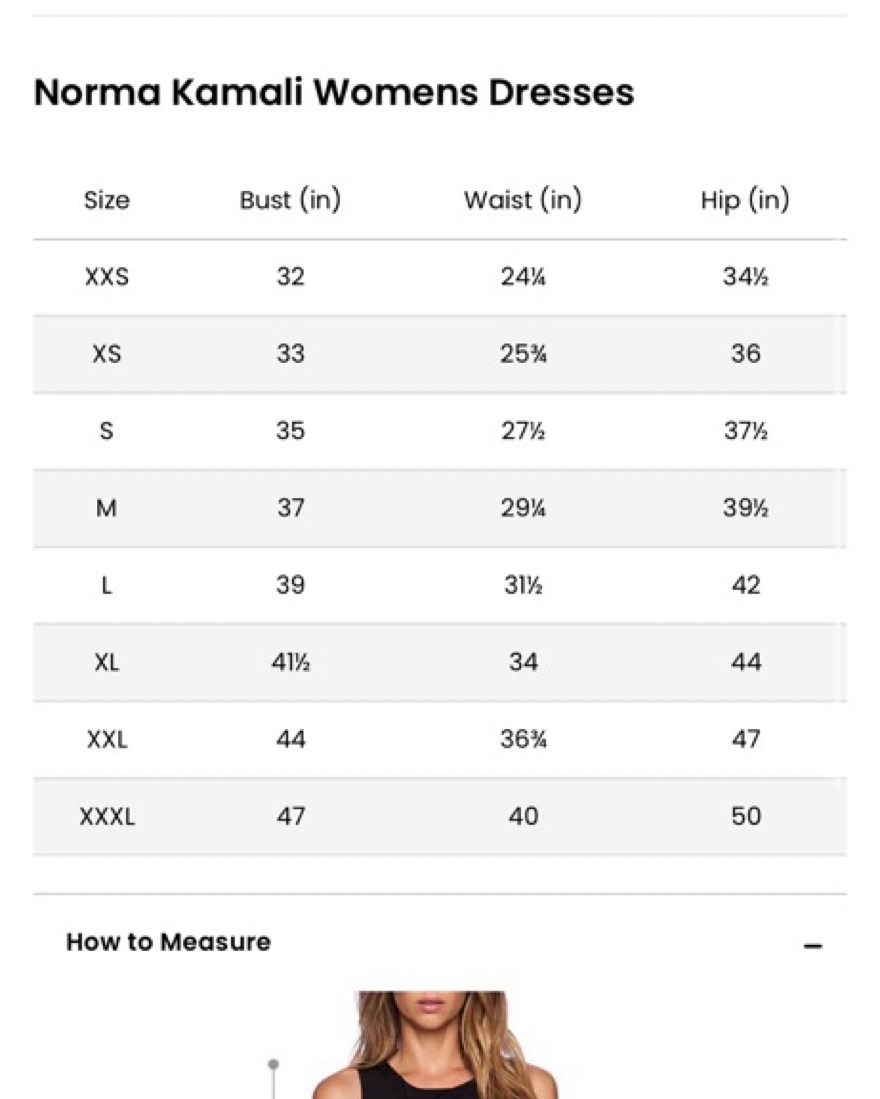Viewport: 880px width, 1099px height.
Task: Select the XXS size row label
Action: click(x=107, y=276)
